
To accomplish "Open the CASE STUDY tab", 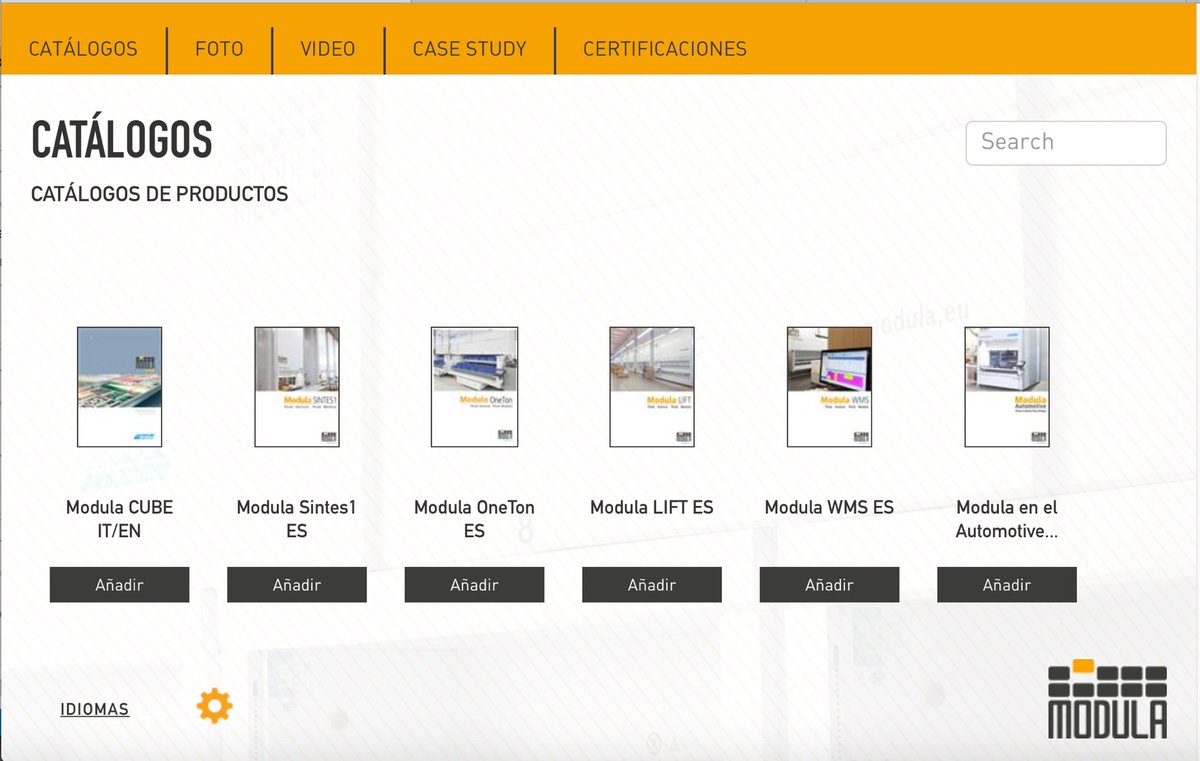I will pos(469,48).
